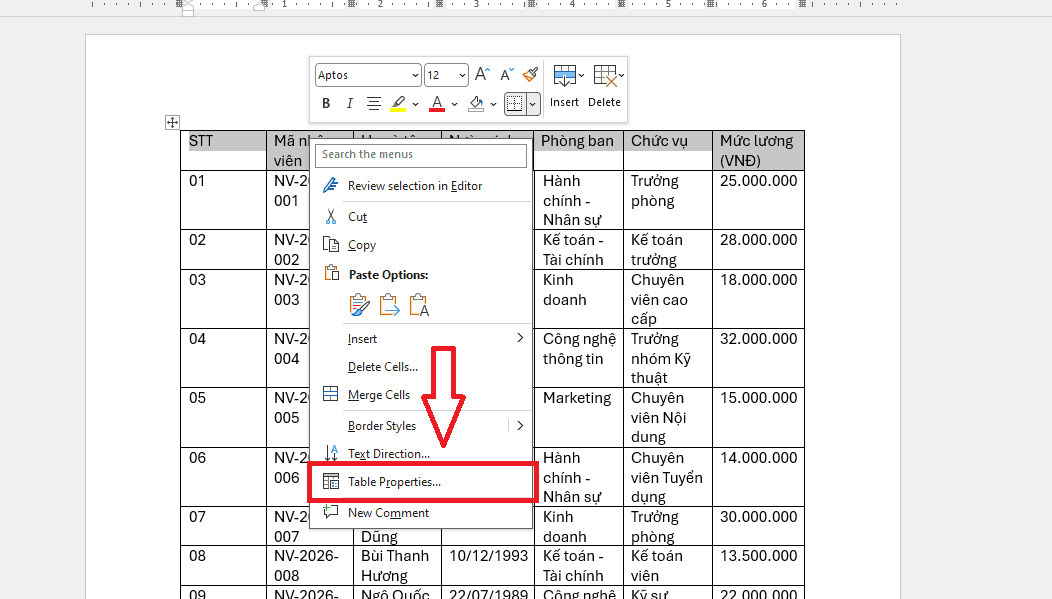Click the salary cell 28.000.000
The height and width of the screenshot is (599, 1052).
click(x=758, y=250)
